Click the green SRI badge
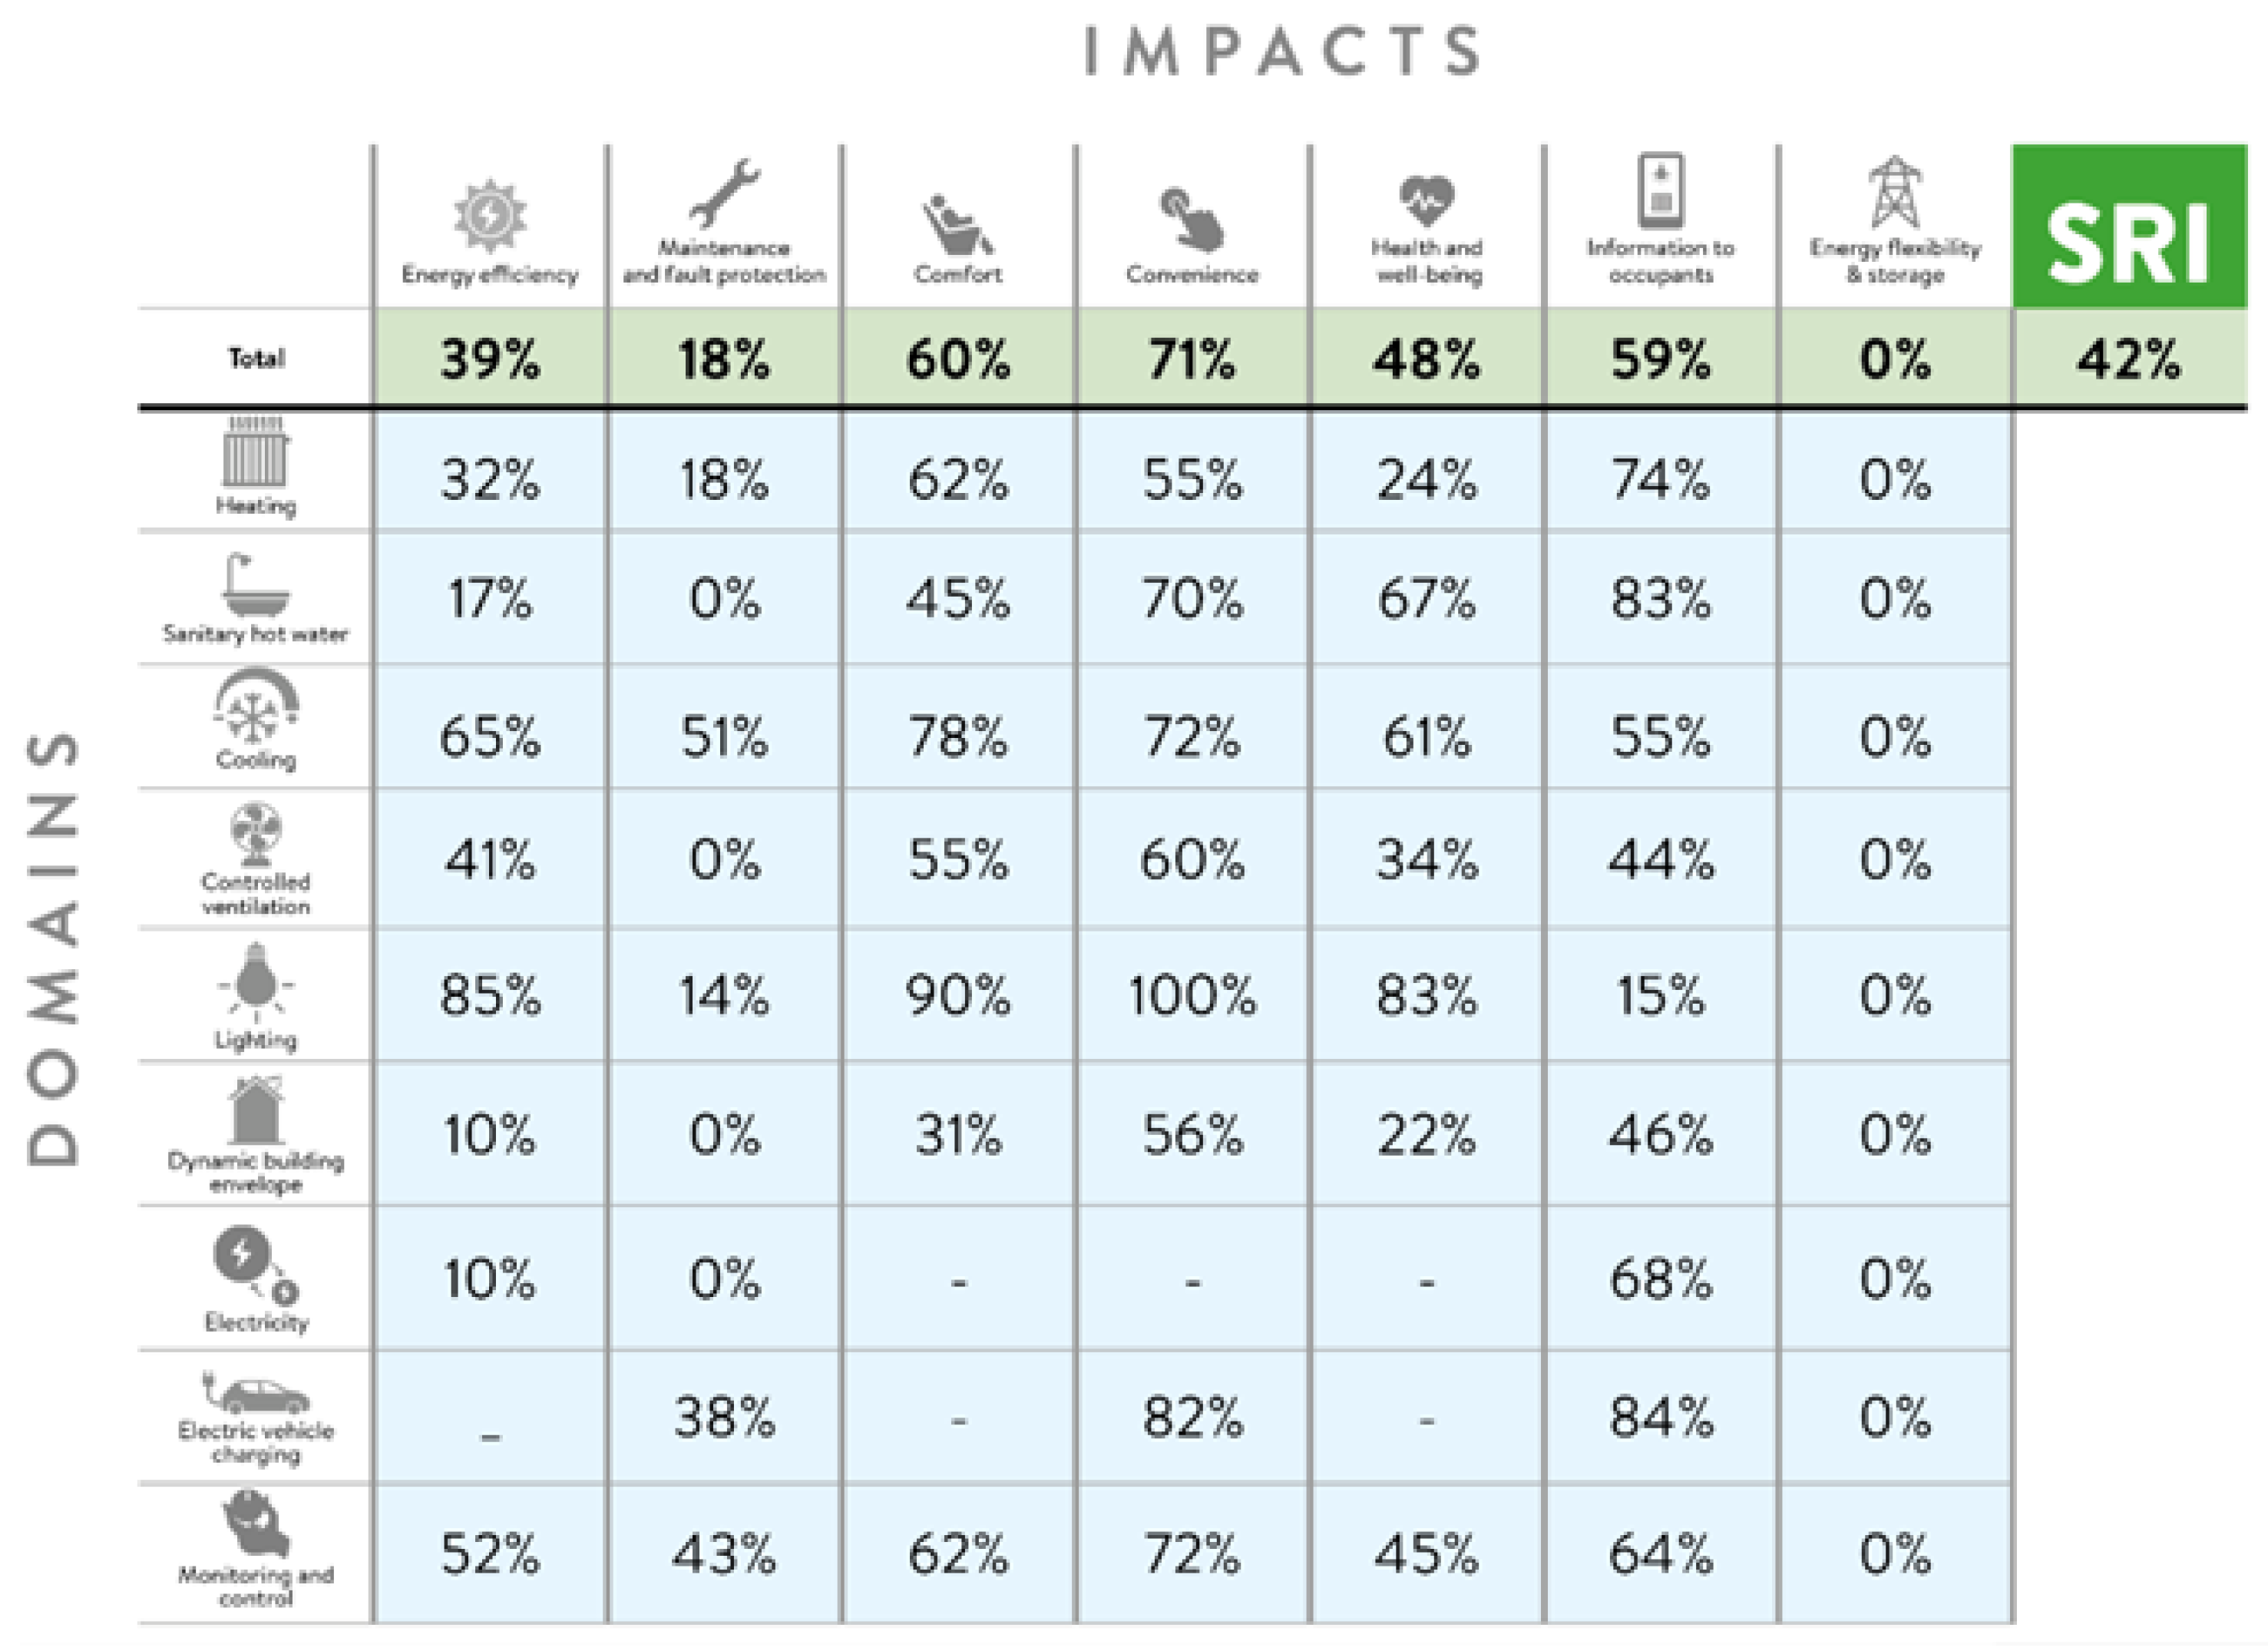 [x=2128, y=226]
